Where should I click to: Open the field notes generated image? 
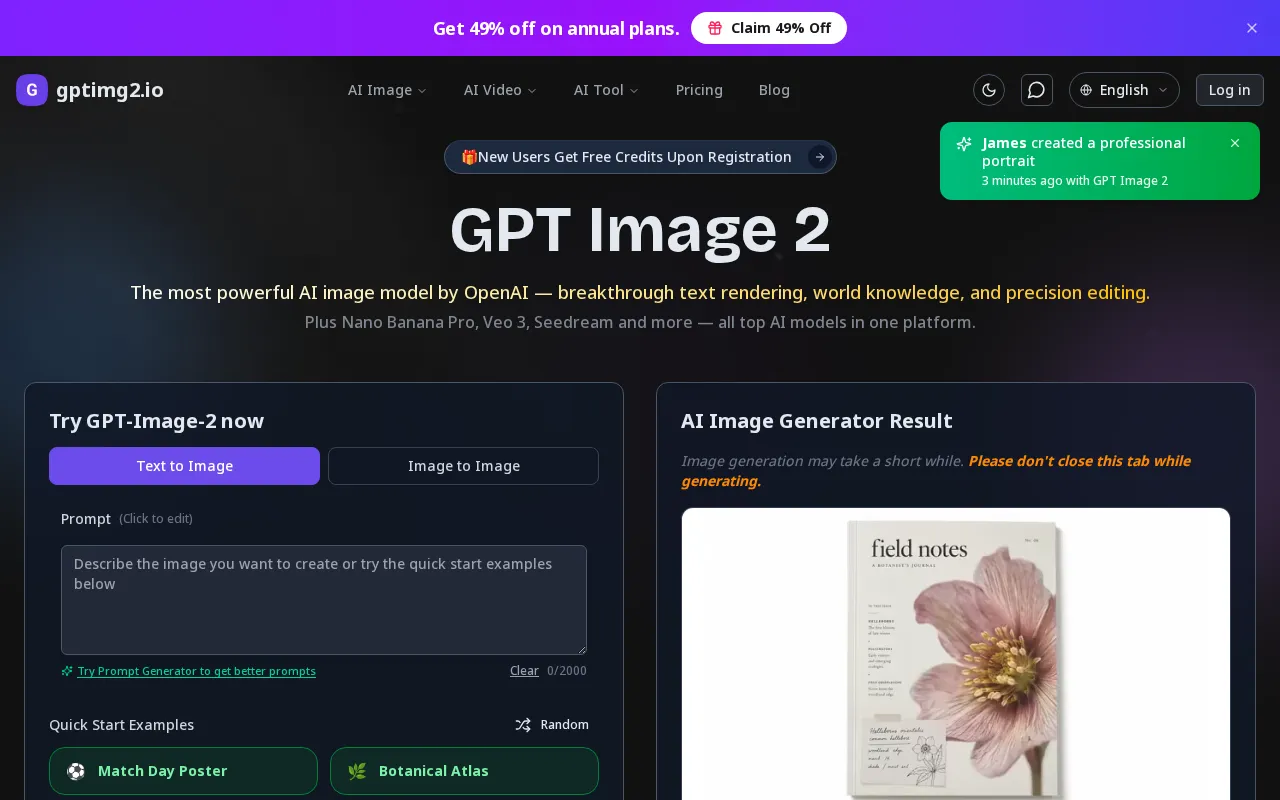[955, 654]
